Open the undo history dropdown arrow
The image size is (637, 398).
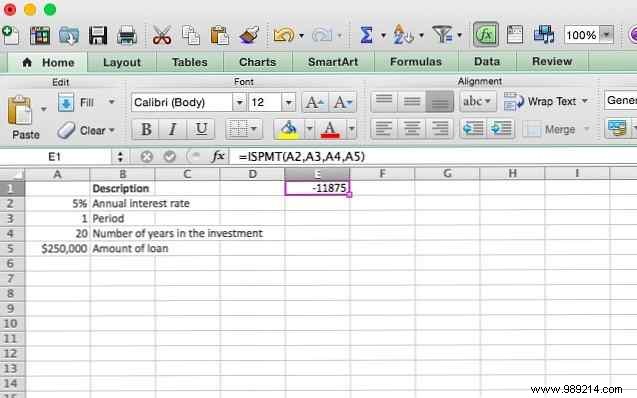[301, 36]
